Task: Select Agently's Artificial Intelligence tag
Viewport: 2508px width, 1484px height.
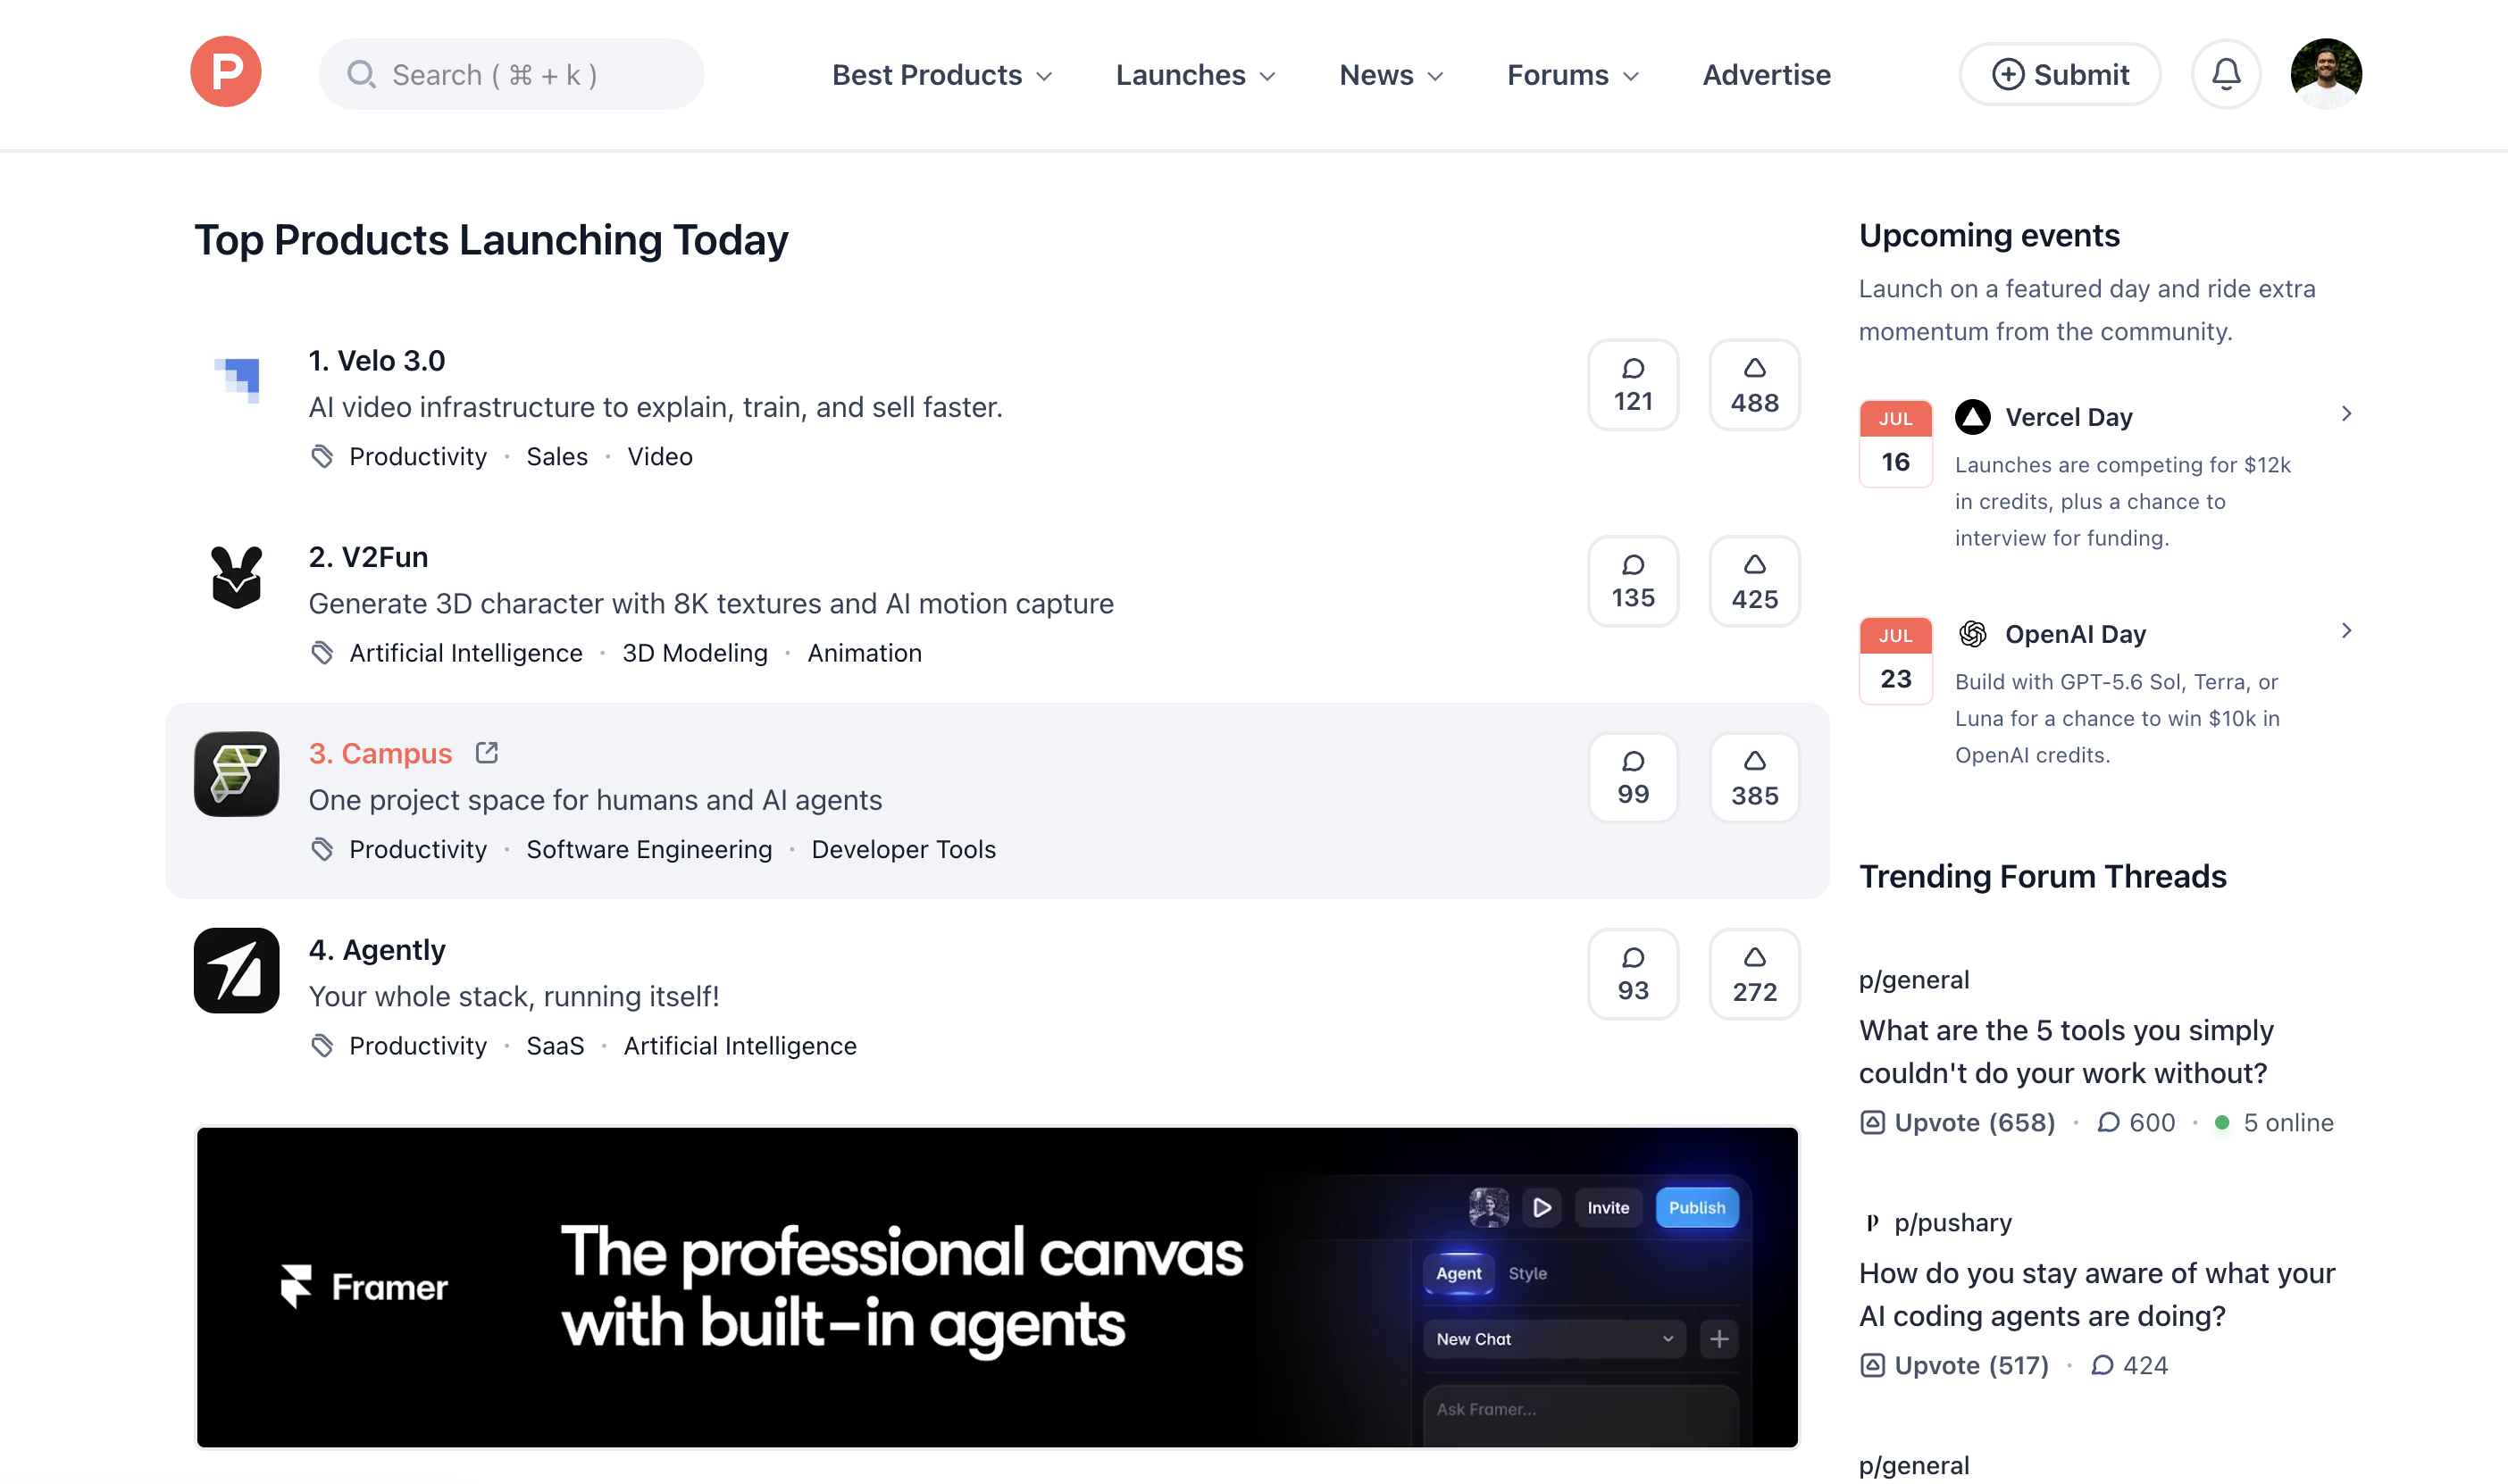Action: [740, 1045]
